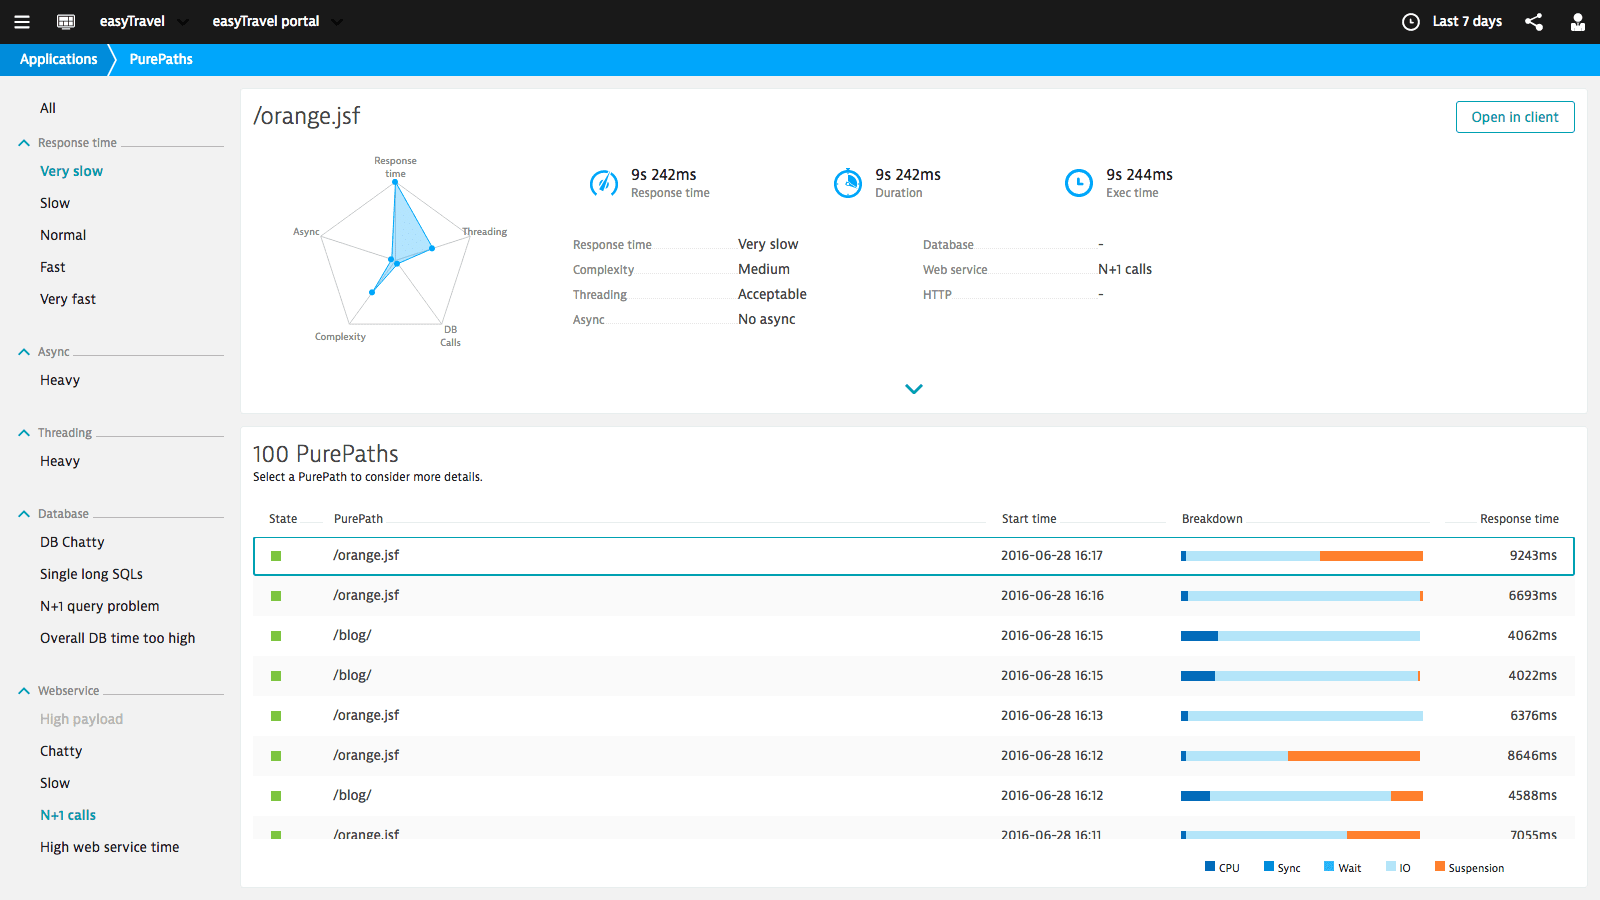Expand details with the down chevron
This screenshot has width=1600, height=900.
tap(914, 389)
